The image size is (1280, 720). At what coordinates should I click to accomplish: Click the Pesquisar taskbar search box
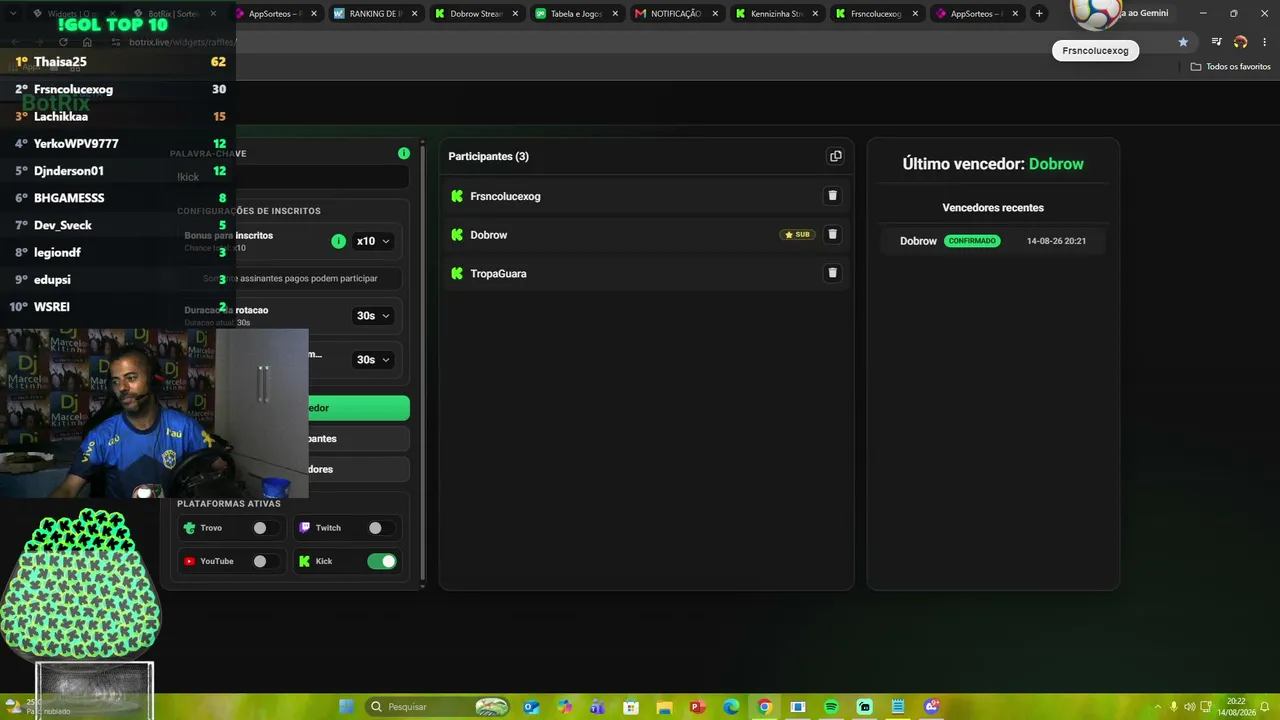click(x=438, y=707)
